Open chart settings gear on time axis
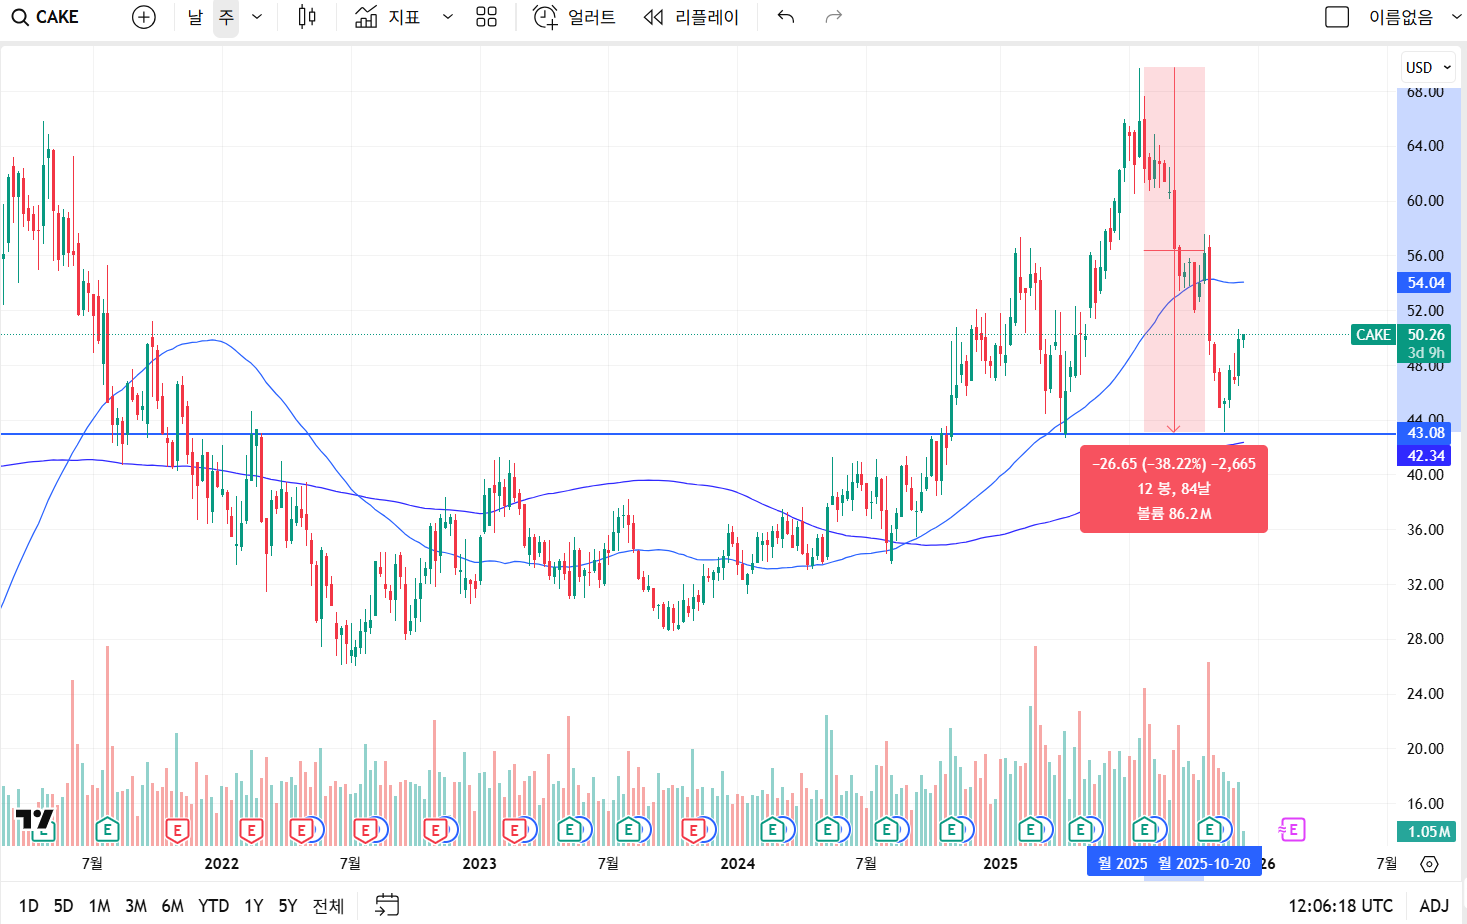This screenshot has width=1467, height=924. coord(1429,864)
